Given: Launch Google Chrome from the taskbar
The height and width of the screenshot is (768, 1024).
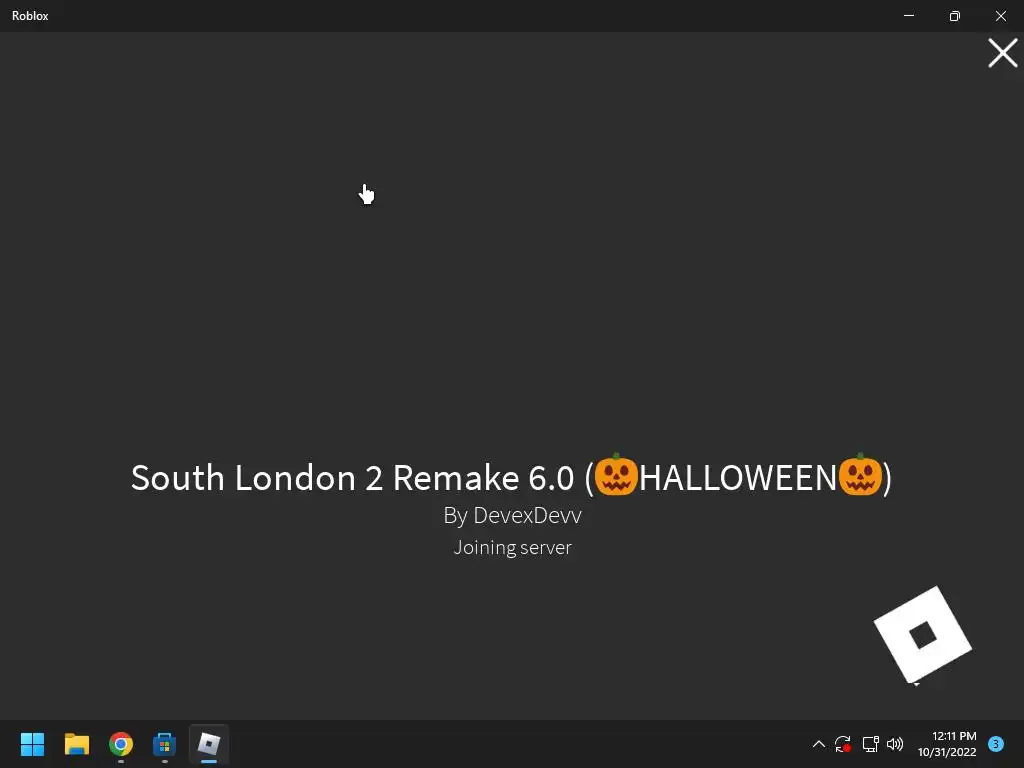Looking at the screenshot, I should pyautogui.click(x=121, y=744).
